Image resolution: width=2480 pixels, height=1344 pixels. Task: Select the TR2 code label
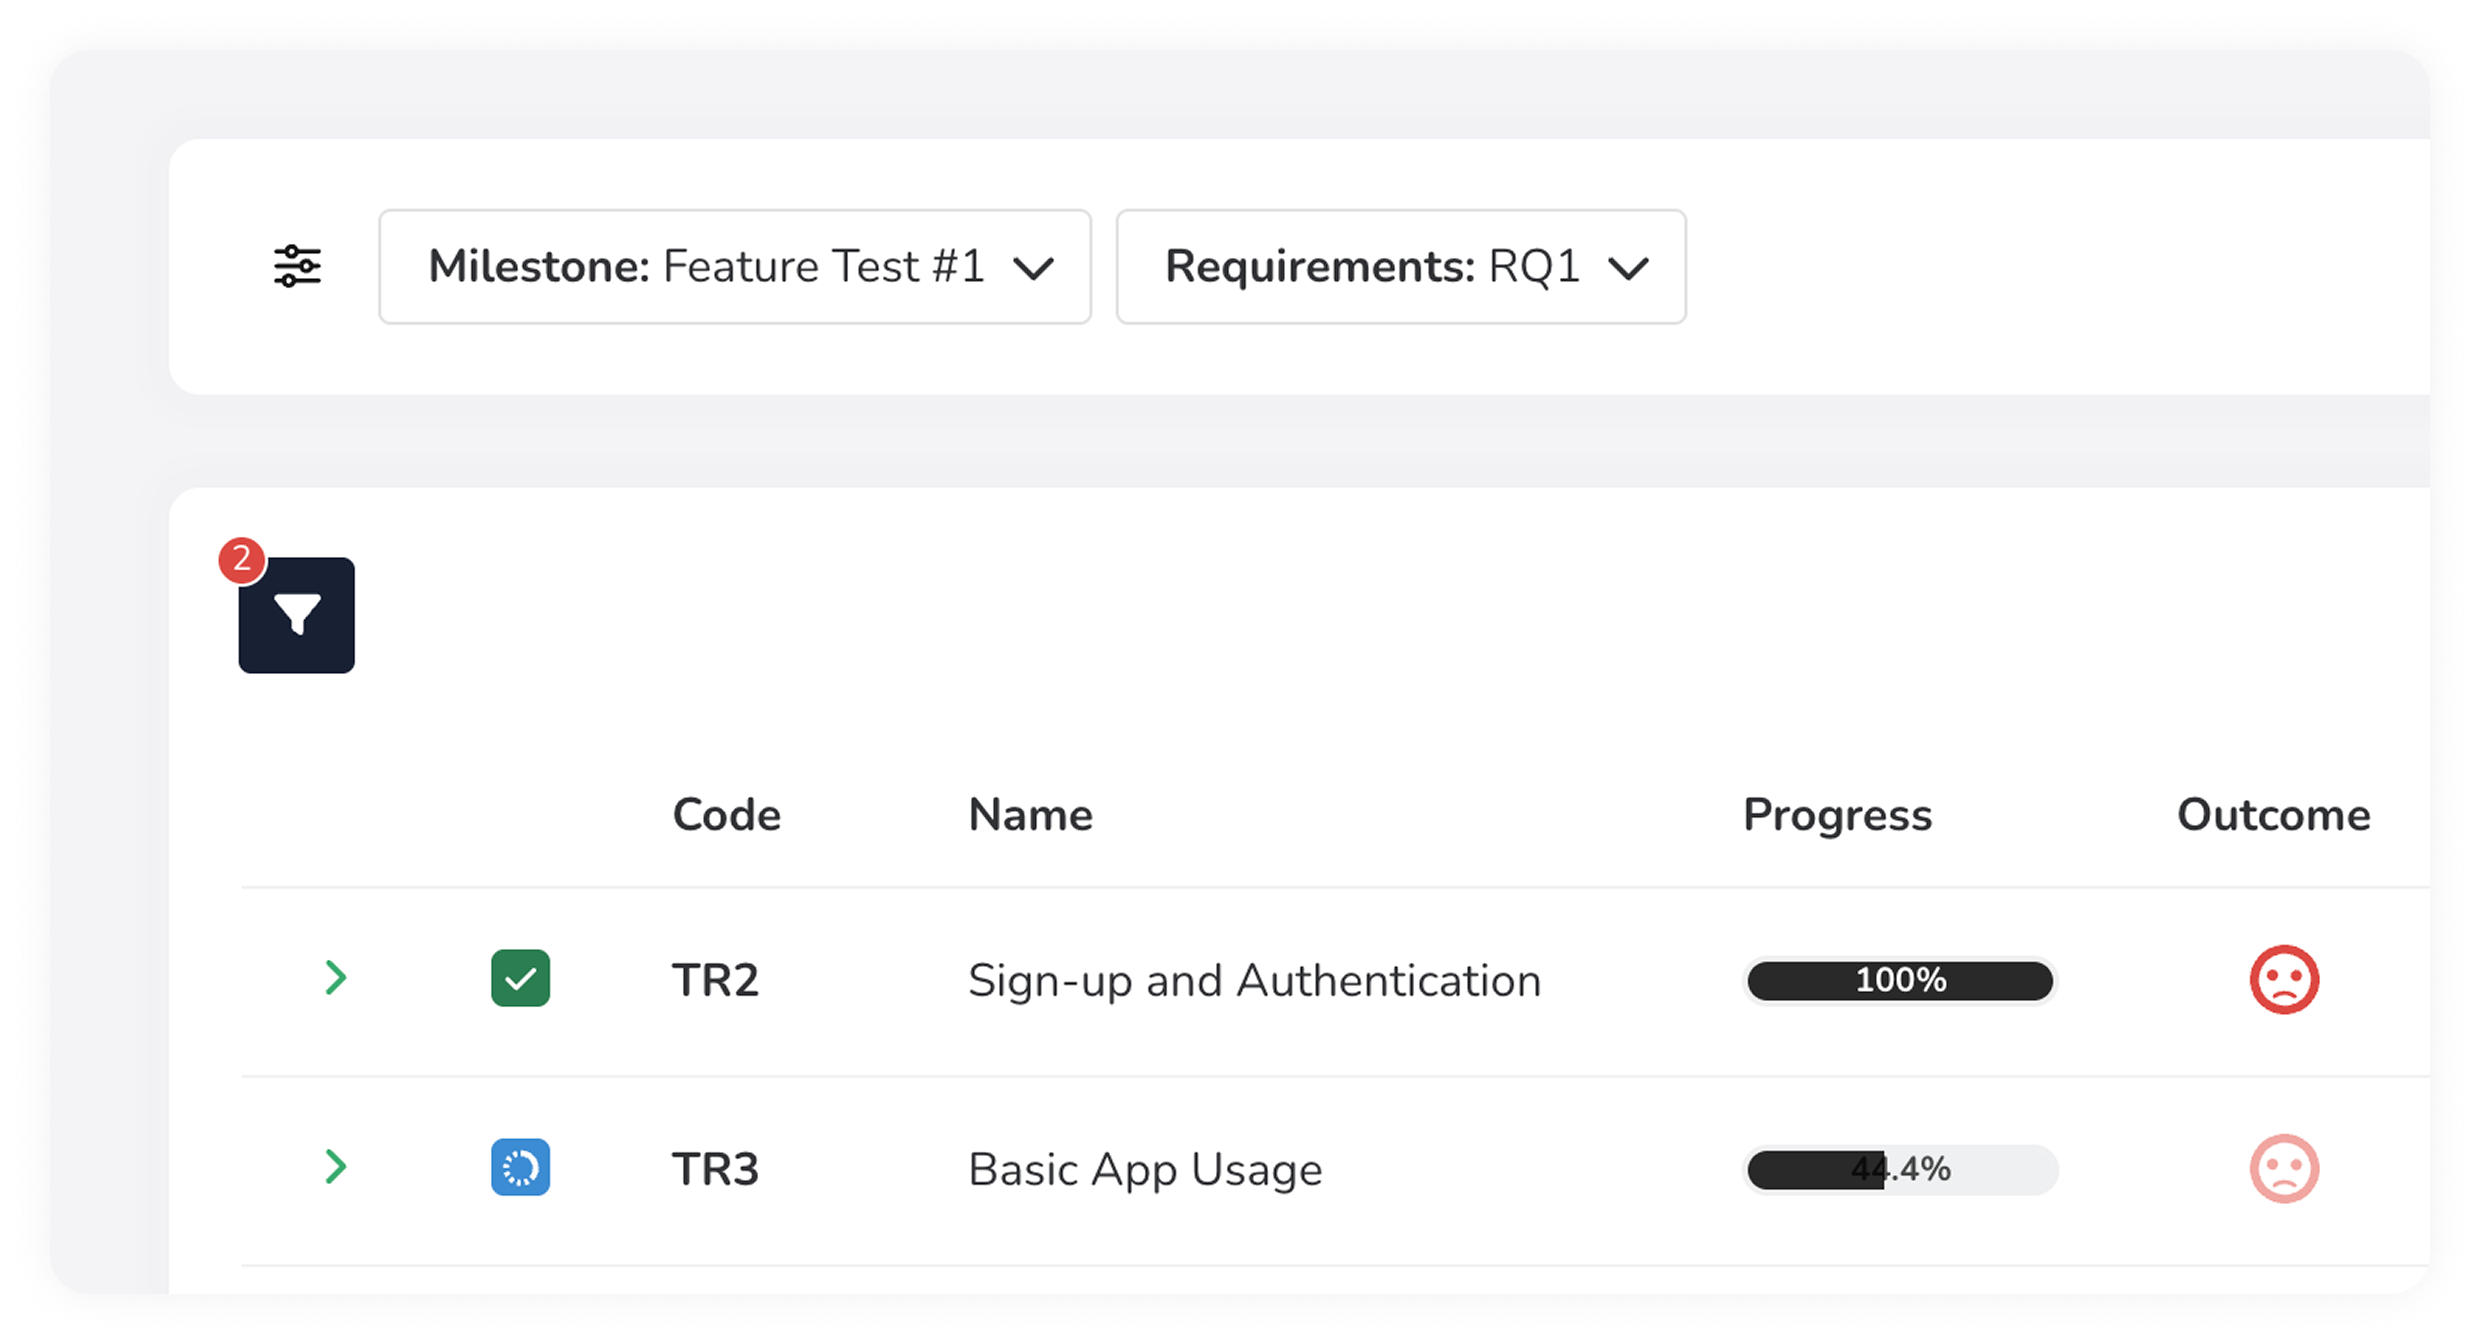716,979
